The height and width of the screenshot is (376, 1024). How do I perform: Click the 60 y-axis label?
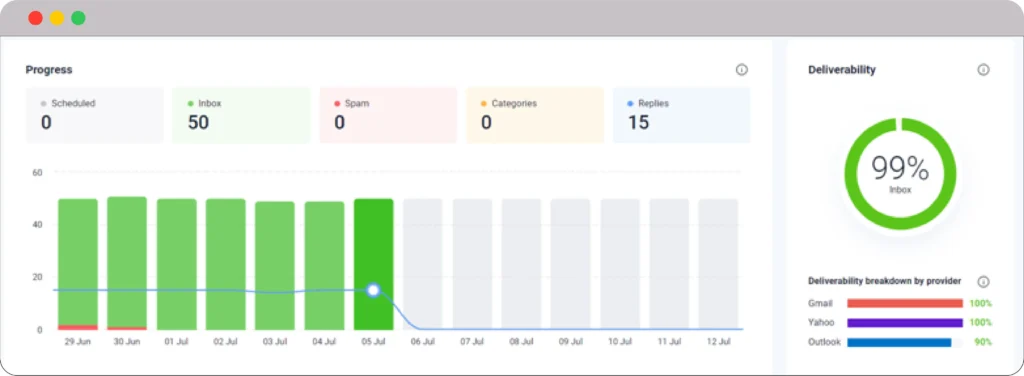pos(37,172)
